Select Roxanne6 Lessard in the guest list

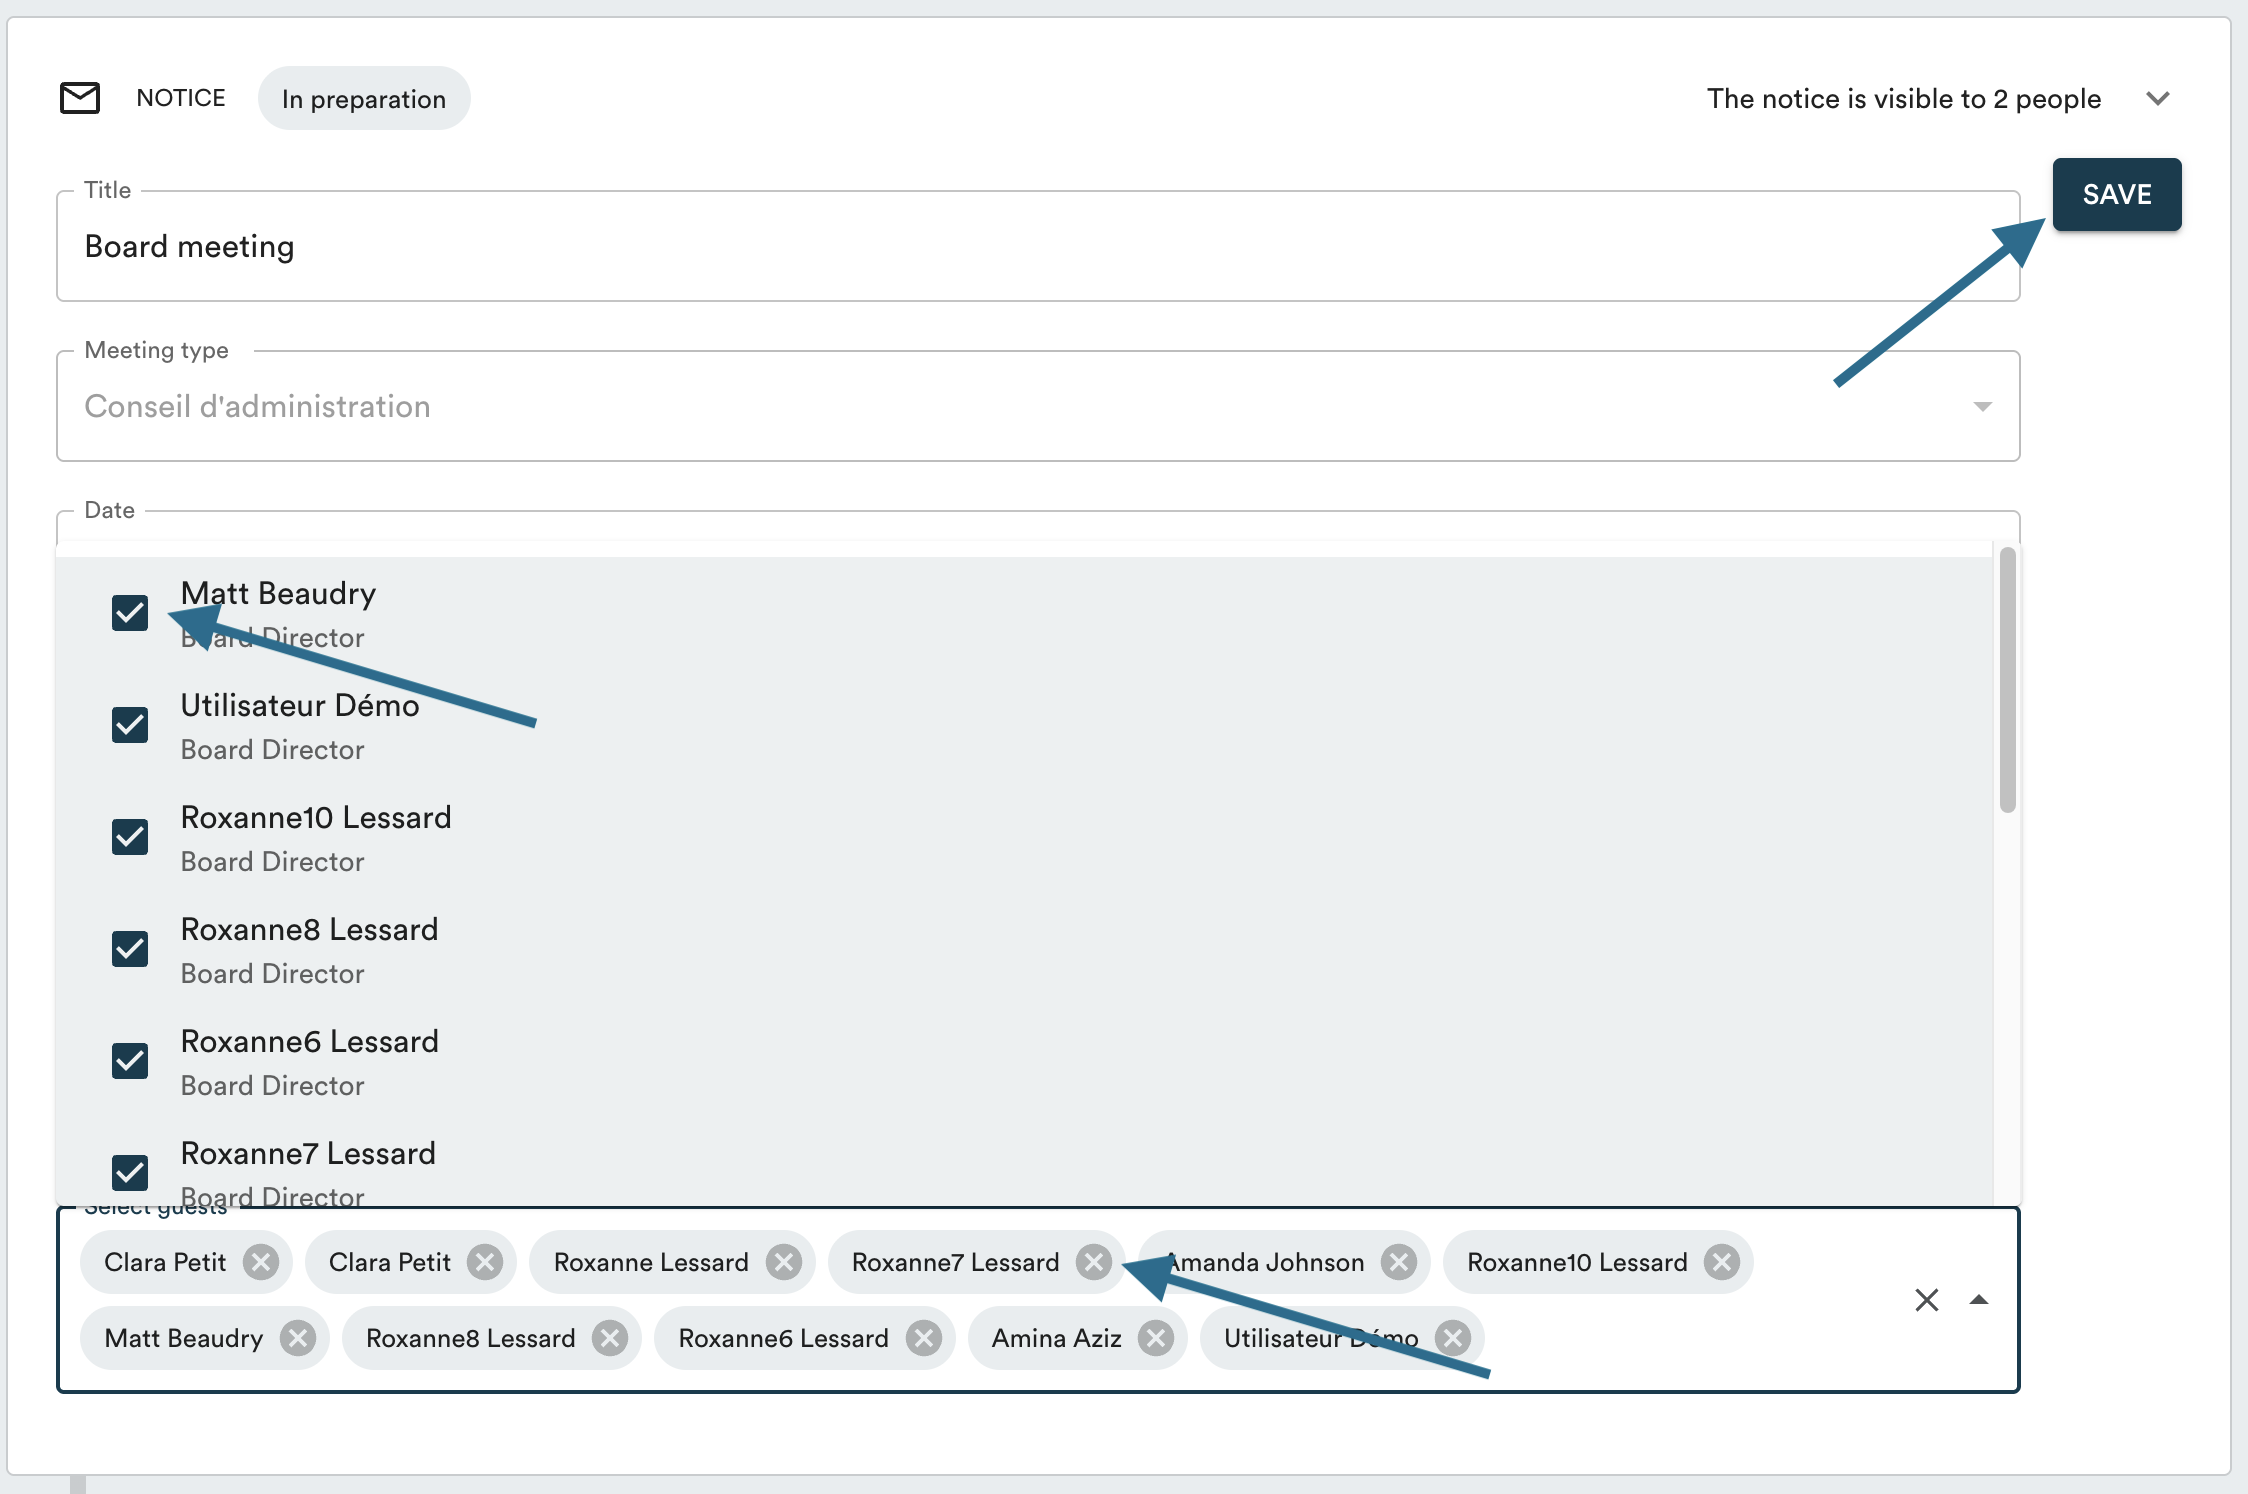click(x=309, y=1042)
